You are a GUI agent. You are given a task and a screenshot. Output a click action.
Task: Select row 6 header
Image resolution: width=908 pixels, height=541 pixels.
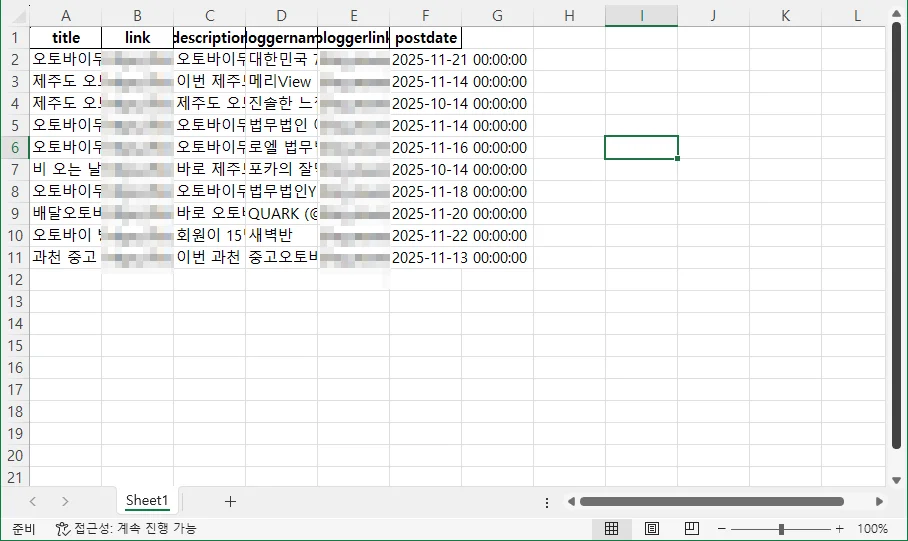pos(15,148)
